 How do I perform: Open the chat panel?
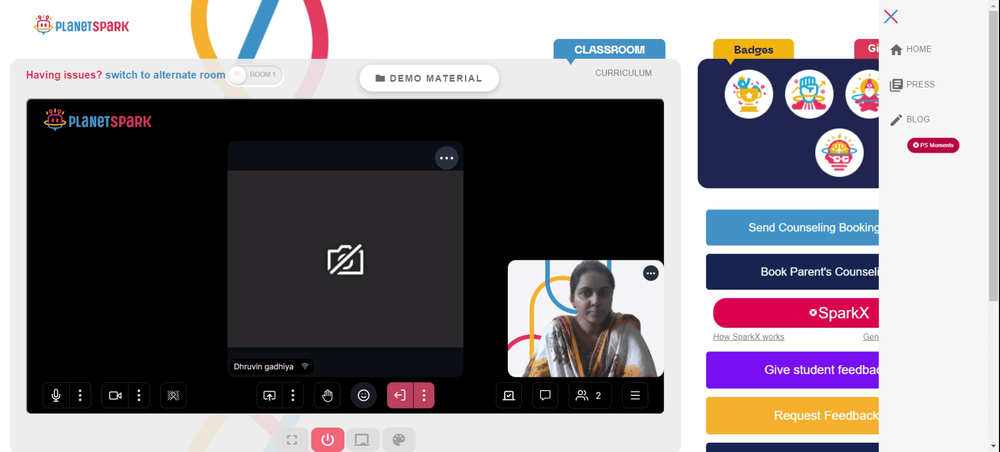coord(545,395)
